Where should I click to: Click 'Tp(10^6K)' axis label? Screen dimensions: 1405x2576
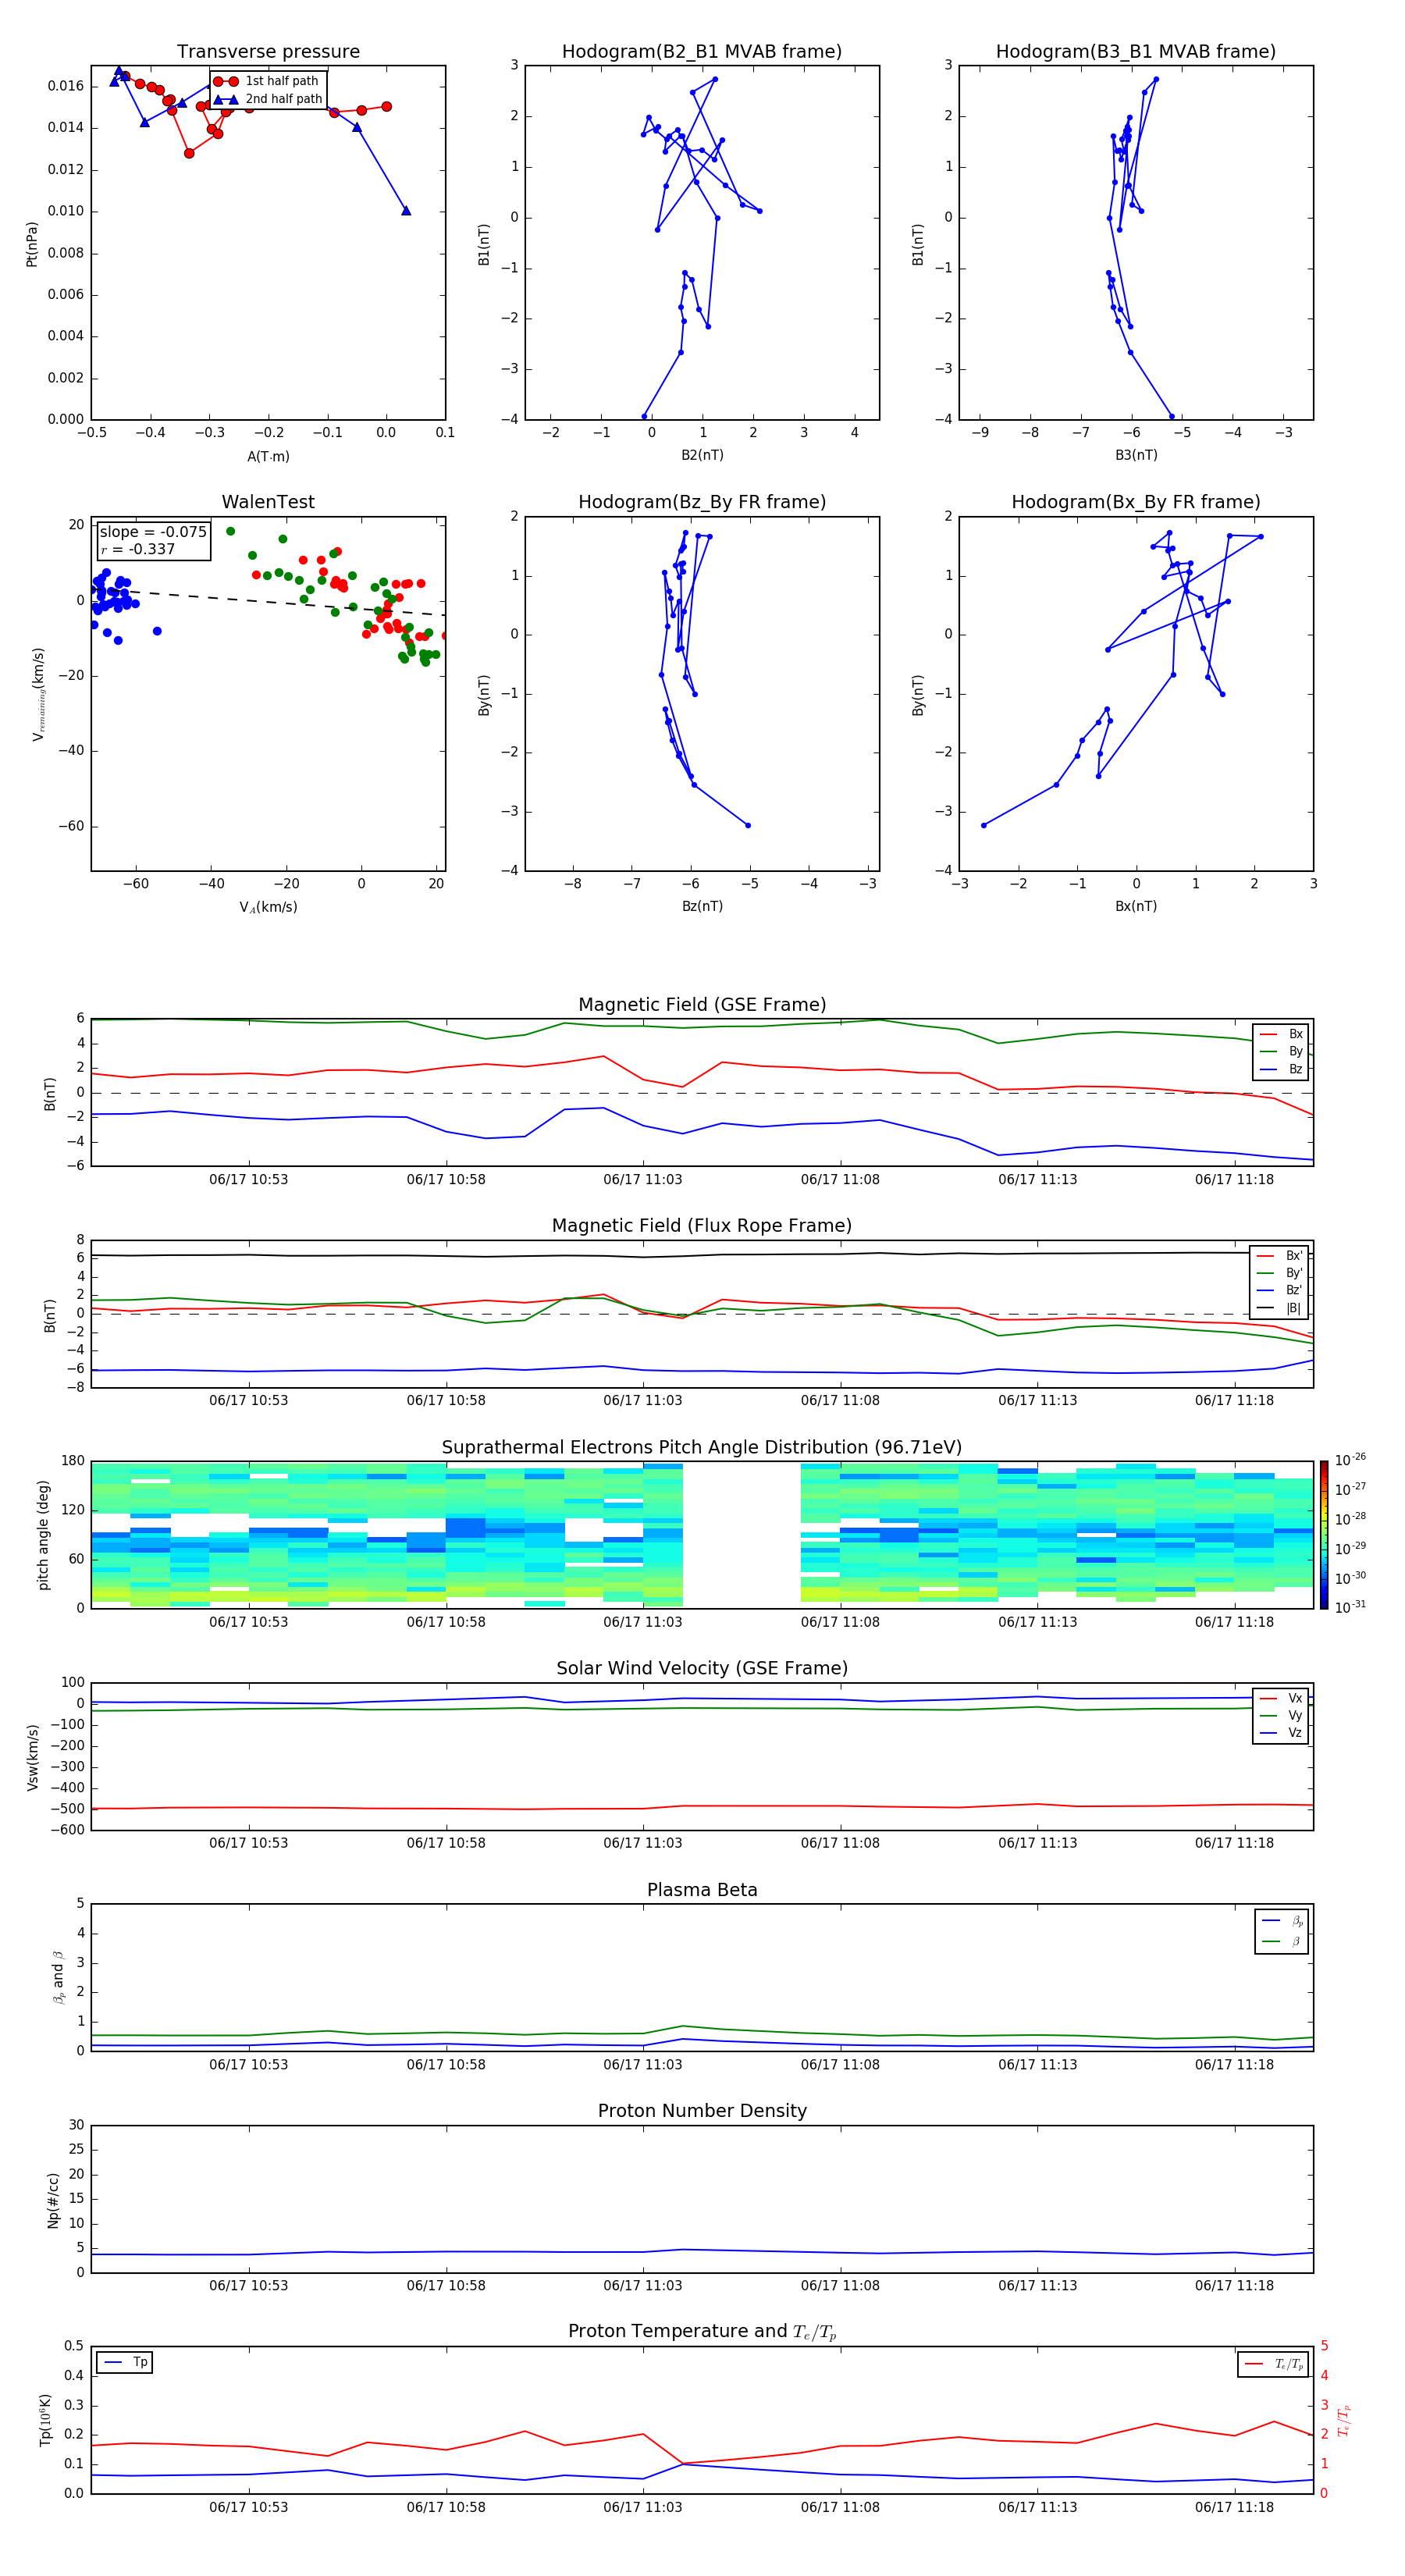coord(45,2420)
